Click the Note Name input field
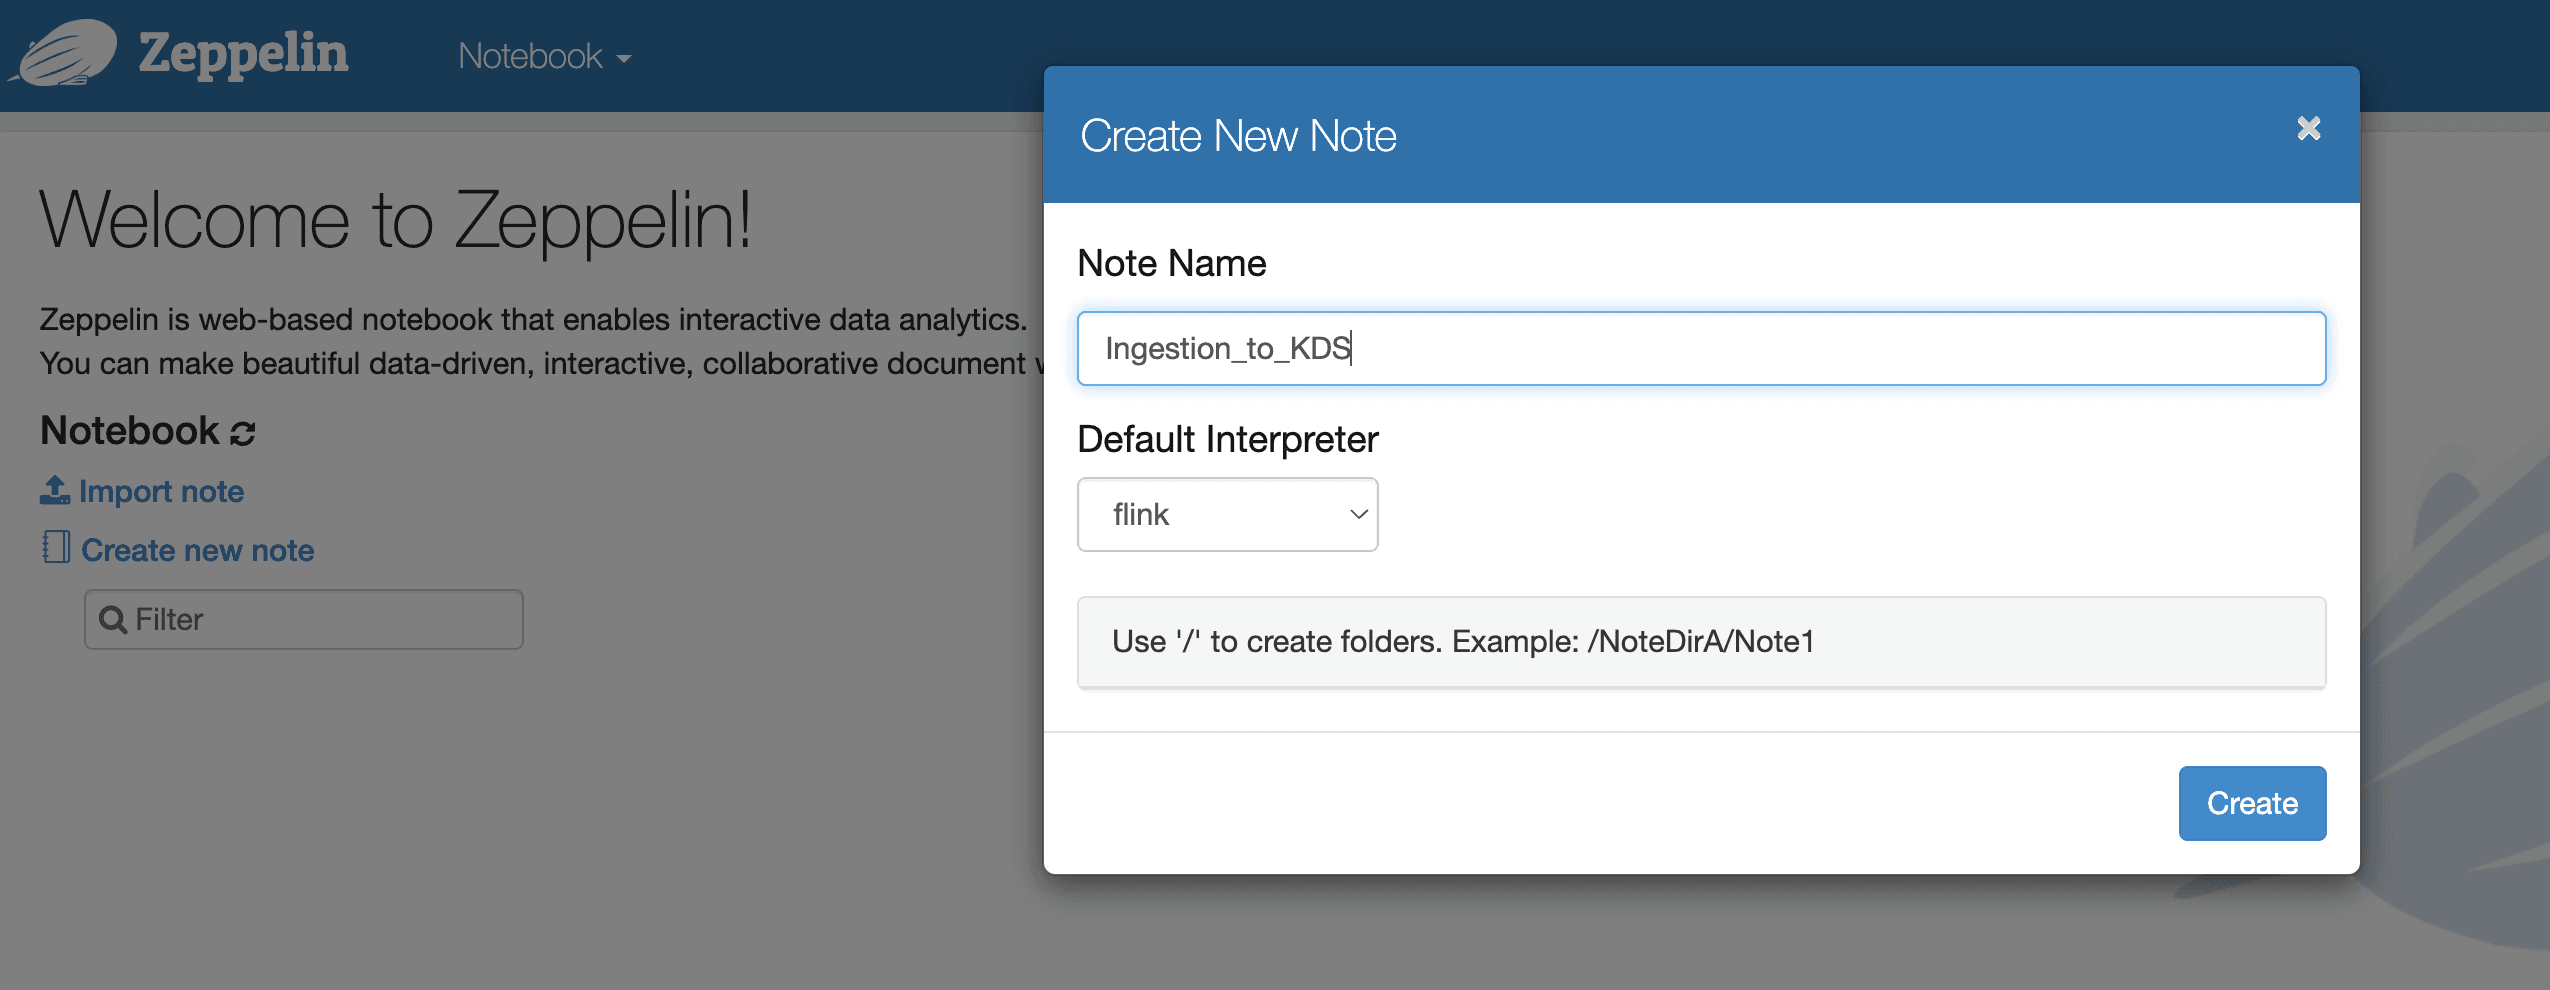Viewport: 2550px width, 990px height. point(1701,348)
